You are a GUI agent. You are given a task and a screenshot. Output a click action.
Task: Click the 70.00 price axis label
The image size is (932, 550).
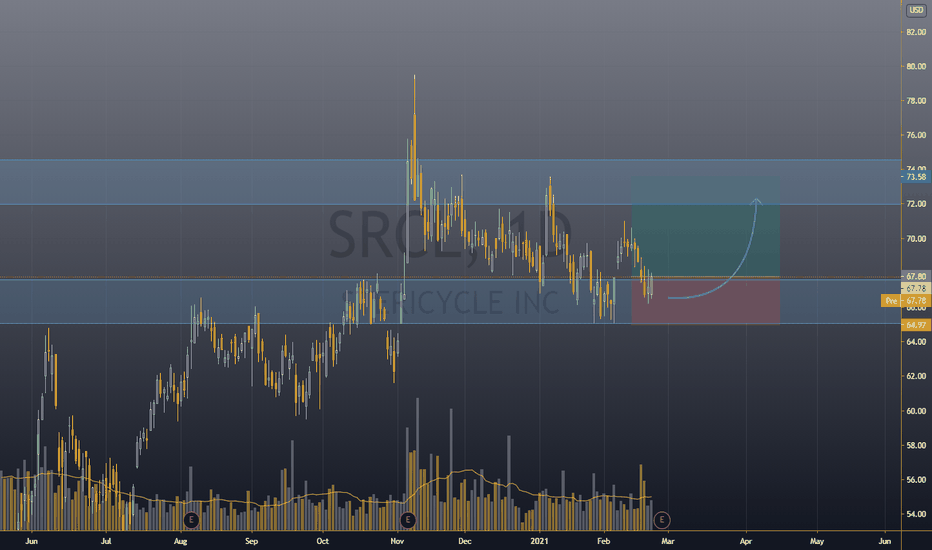click(x=916, y=238)
